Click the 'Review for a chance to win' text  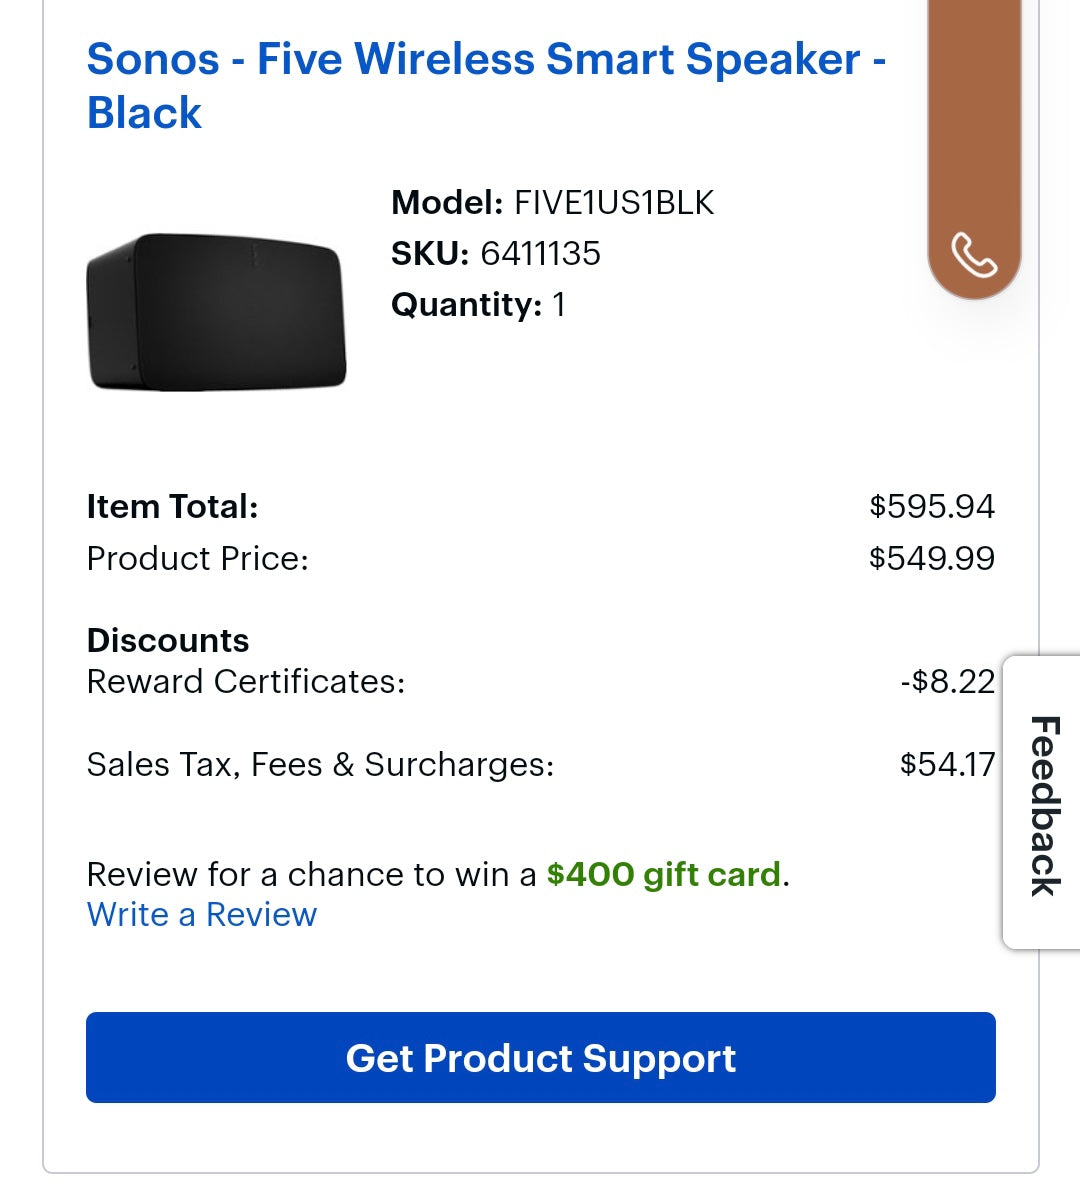(312, 874)
